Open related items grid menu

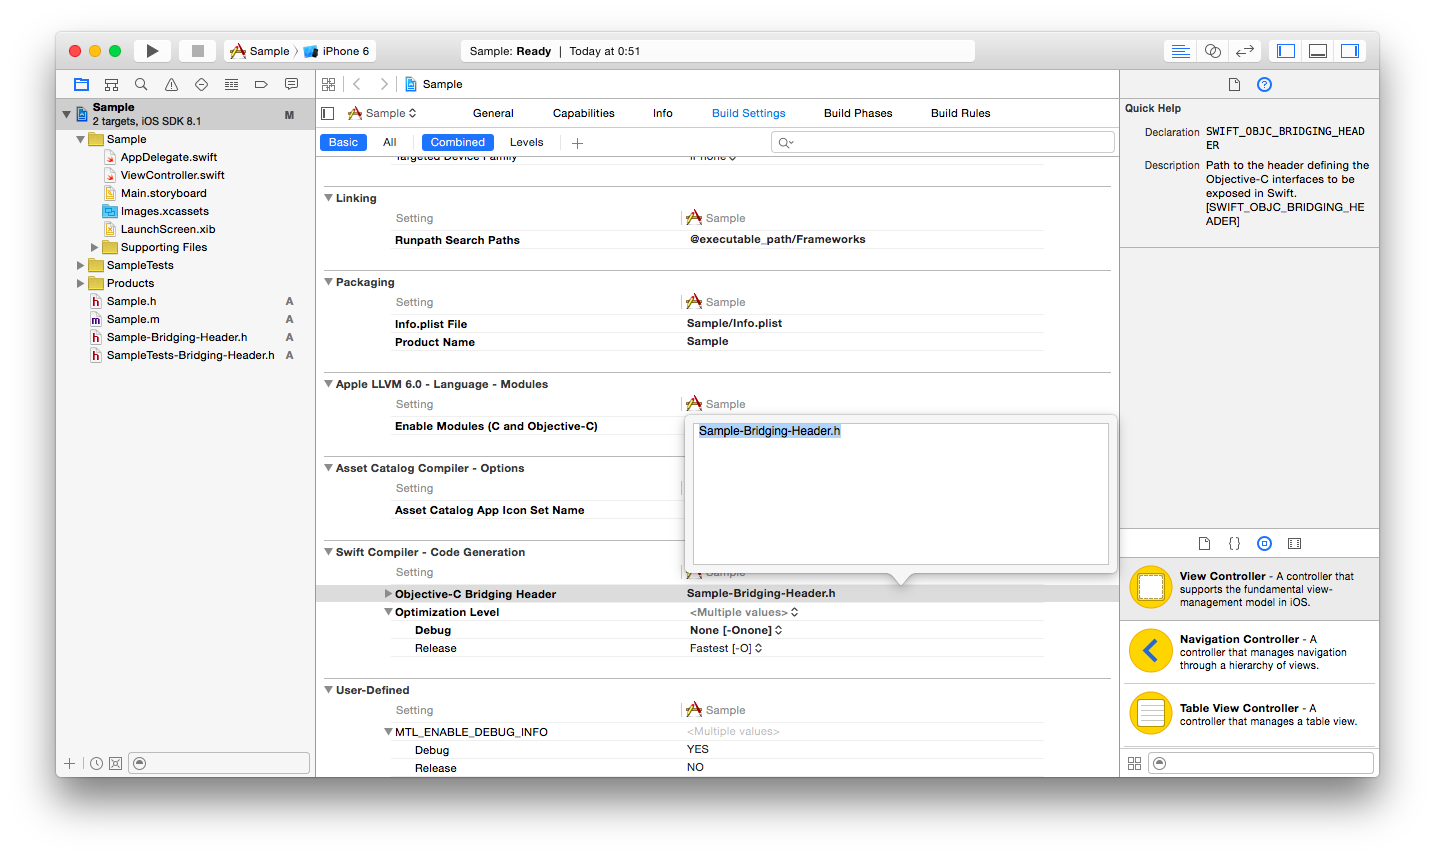(x=328, y=85)
